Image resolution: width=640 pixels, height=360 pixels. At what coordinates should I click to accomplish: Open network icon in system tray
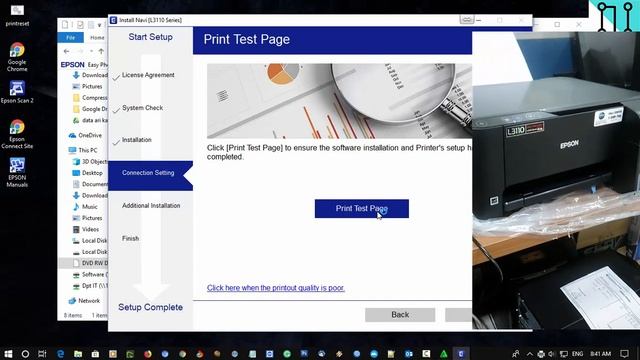pyautogui.click(x=564, y=354)
